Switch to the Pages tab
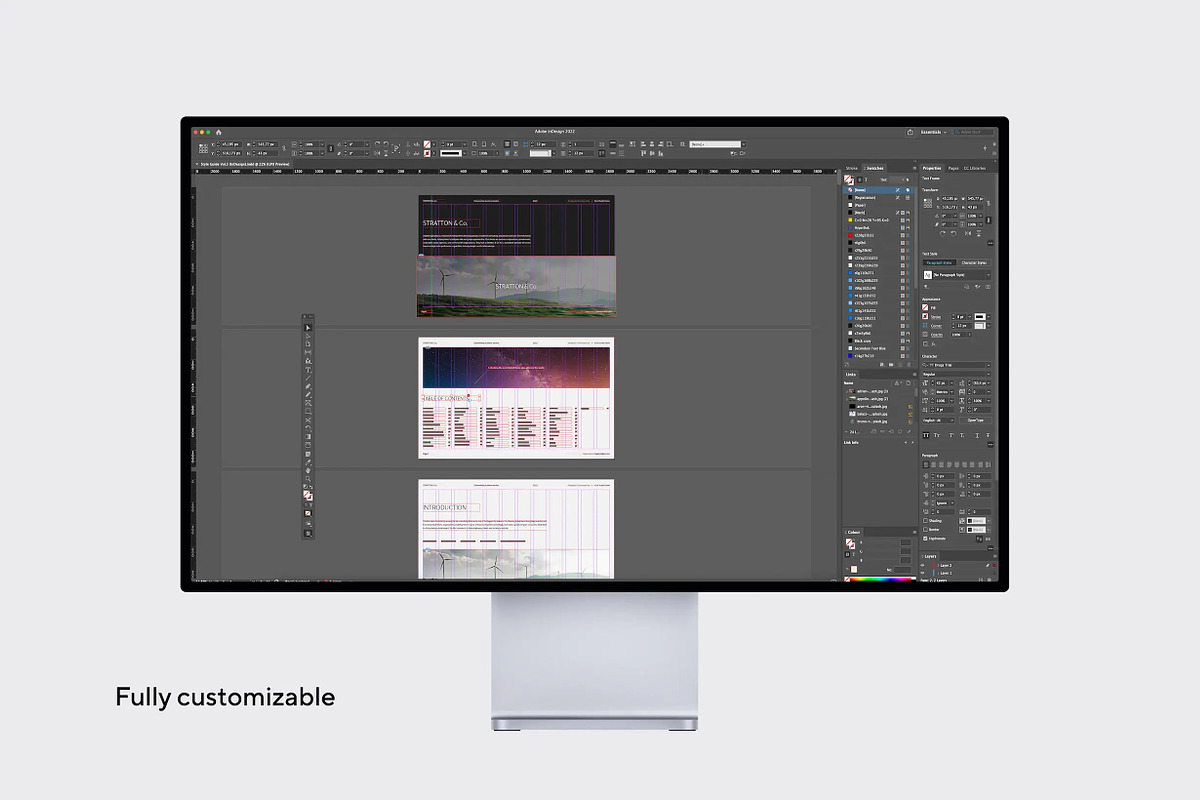The height and width of the screenshot is (800, 1200). pos(953,168)
